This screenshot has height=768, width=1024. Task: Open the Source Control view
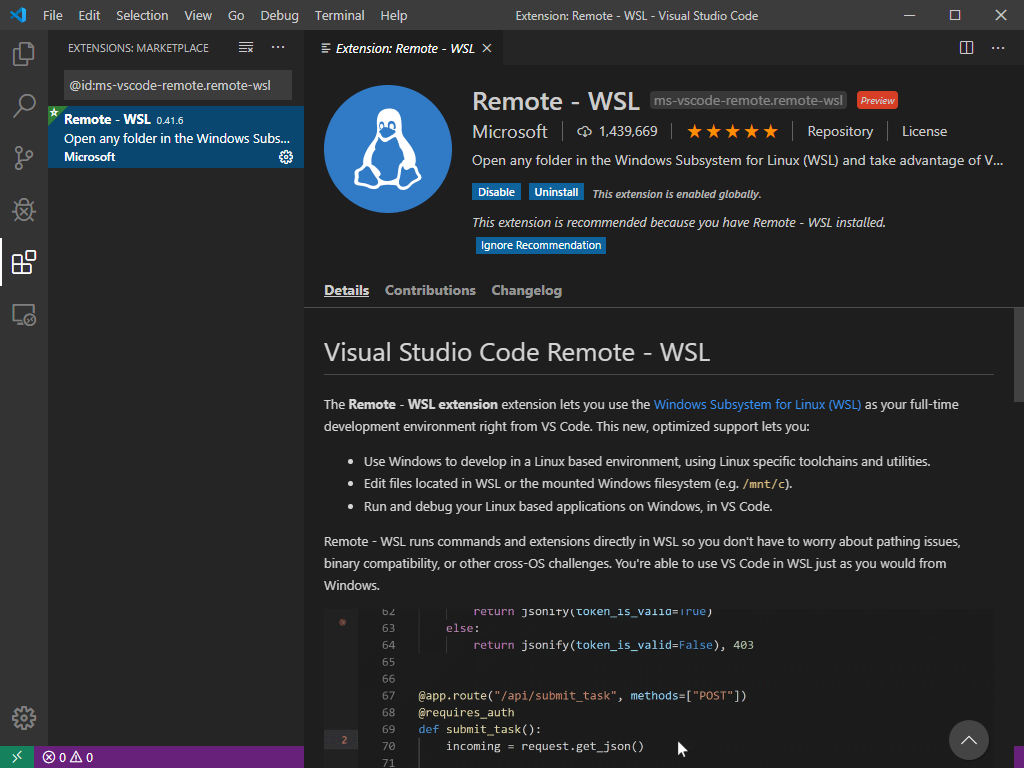pyautogui.click(x=24, y=157)
